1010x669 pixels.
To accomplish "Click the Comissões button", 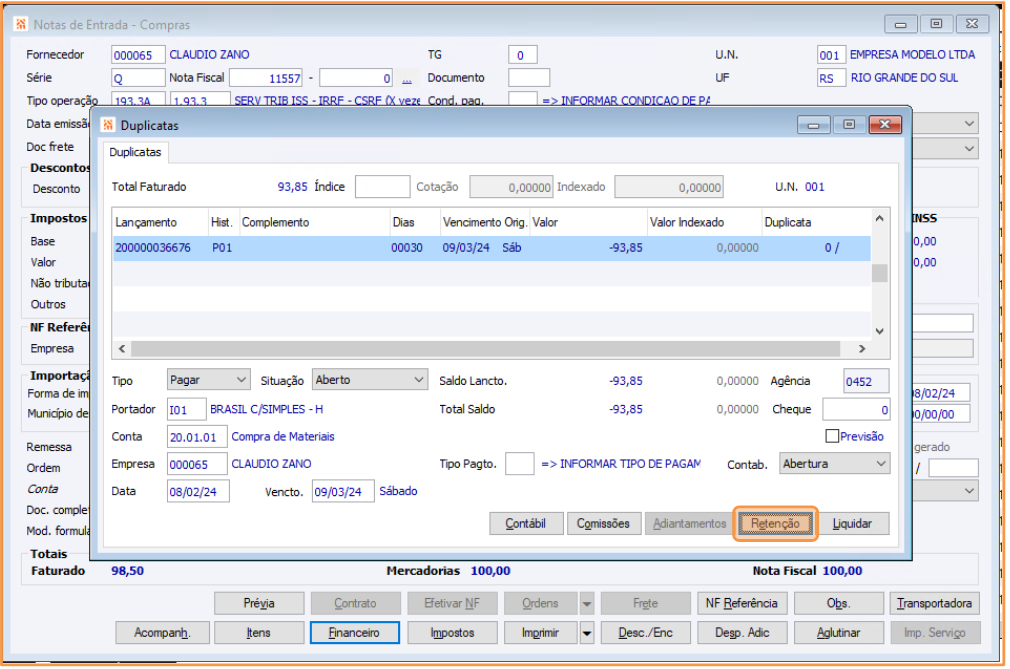I will point(604,523).
